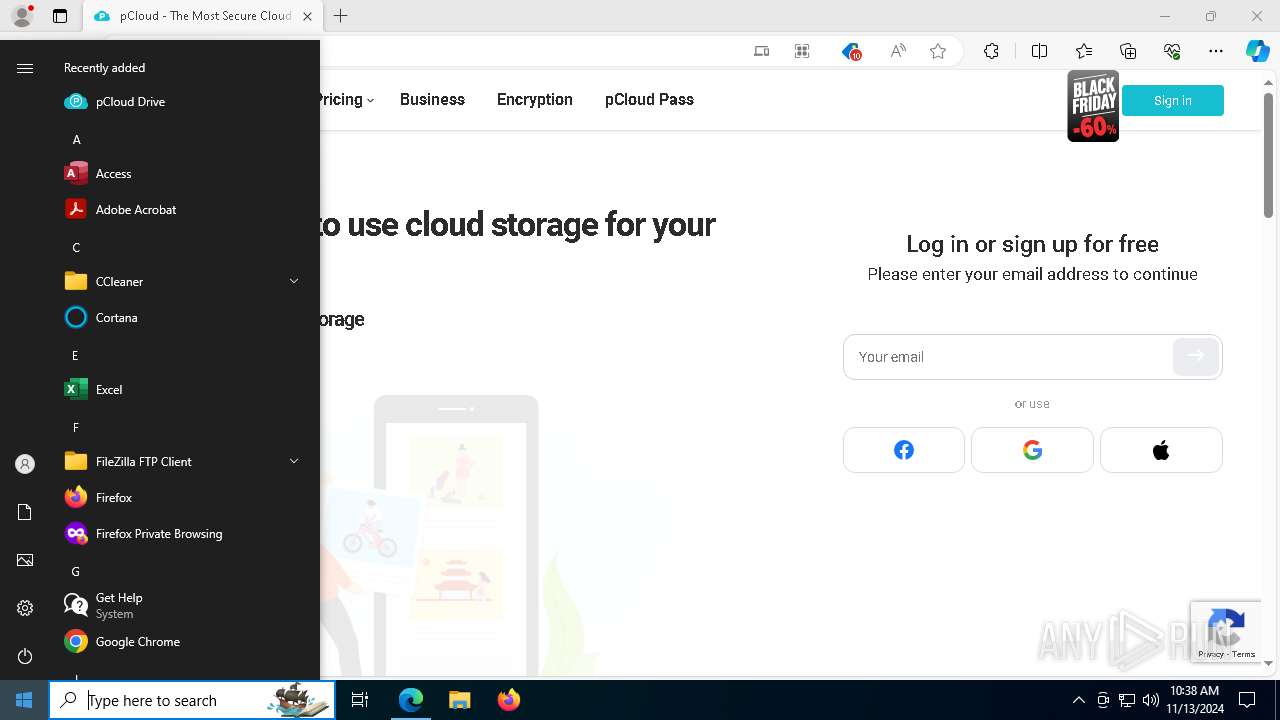The image size is (1280, 720).
Task: Open Firefox from the taskbar
Action: (508, 700)
